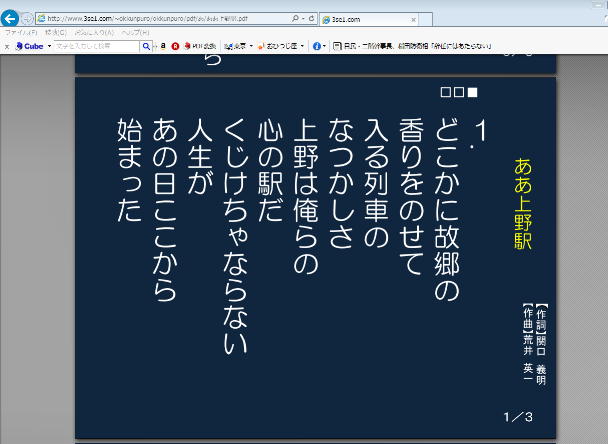Open the ファイル(F) menu

point(21,33)
